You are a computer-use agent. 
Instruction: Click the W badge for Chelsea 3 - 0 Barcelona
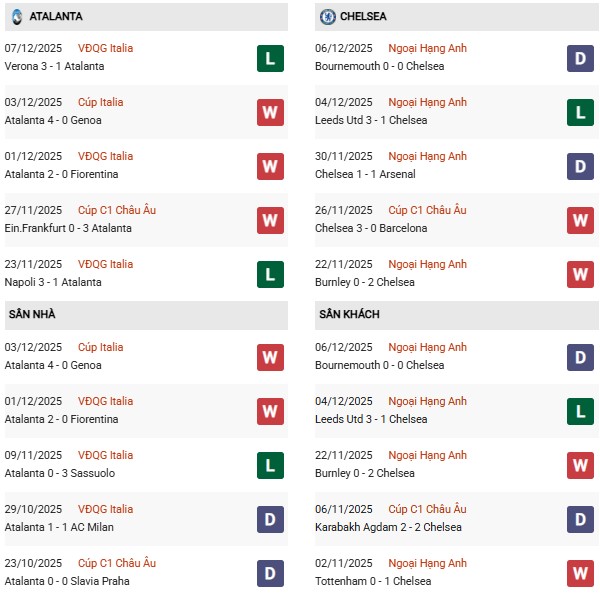point(579,220)
